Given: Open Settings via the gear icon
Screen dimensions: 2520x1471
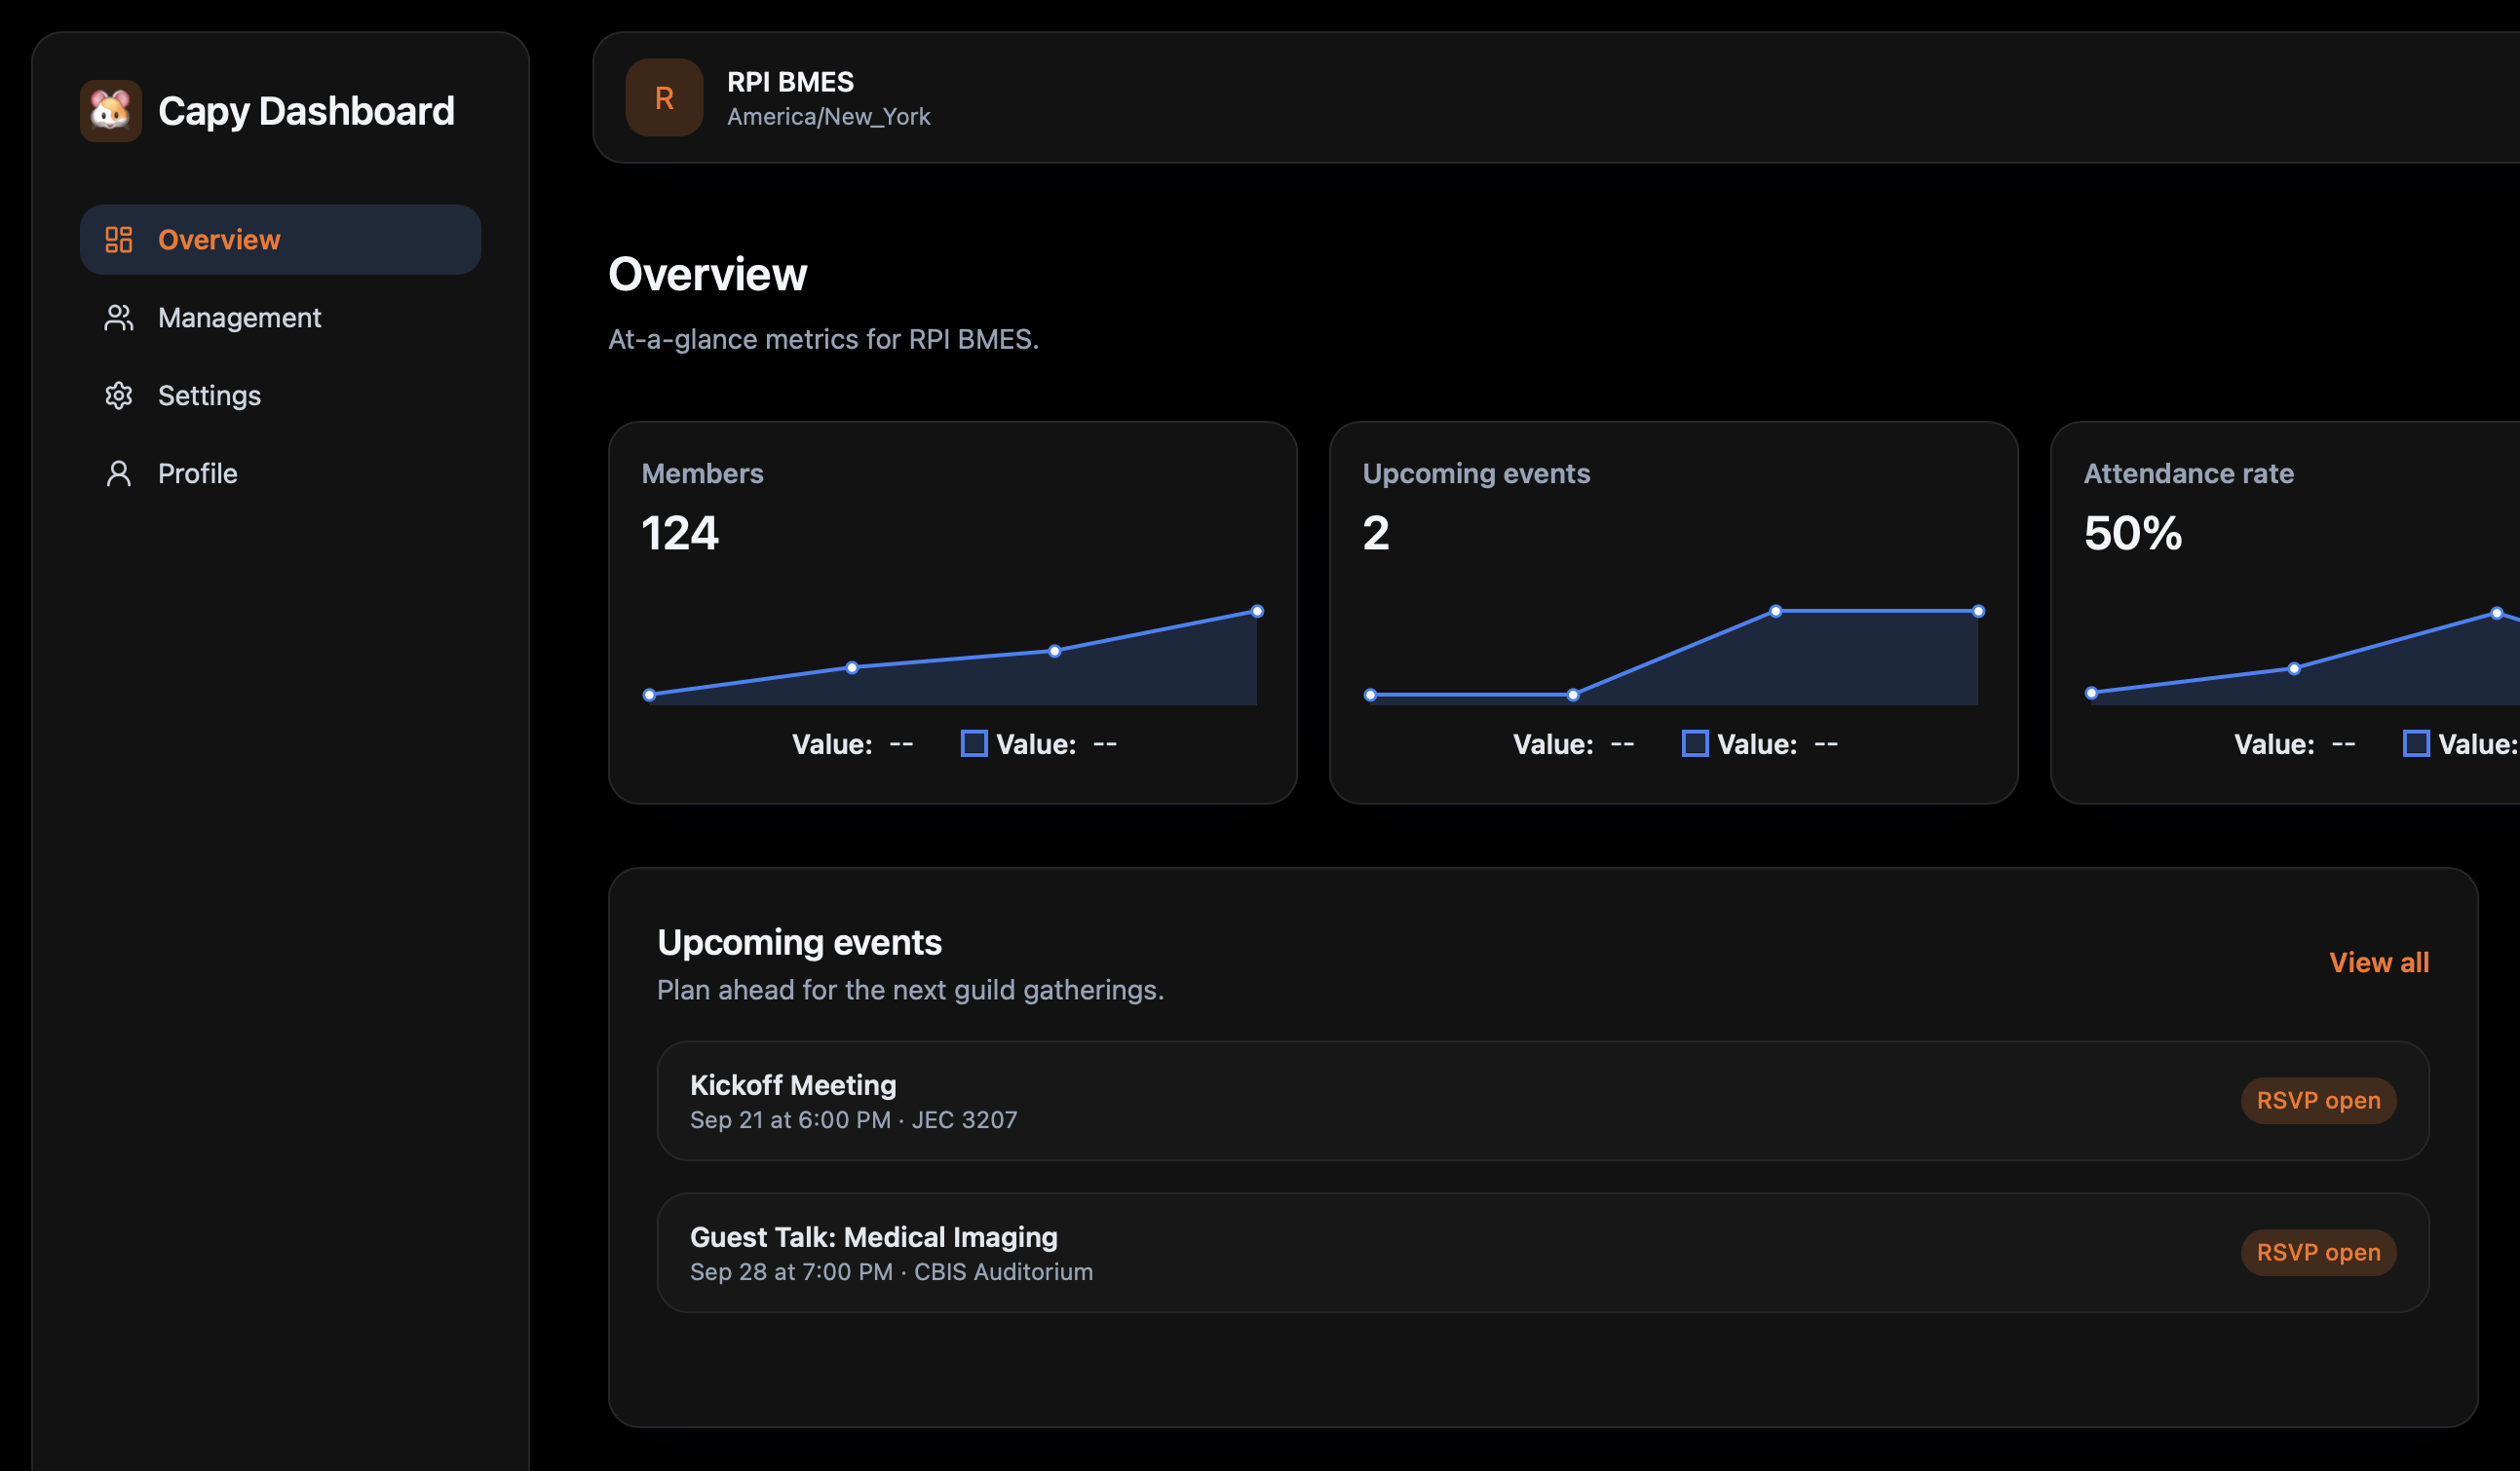Looking at the screenshot, I should (x=119, y=395).
